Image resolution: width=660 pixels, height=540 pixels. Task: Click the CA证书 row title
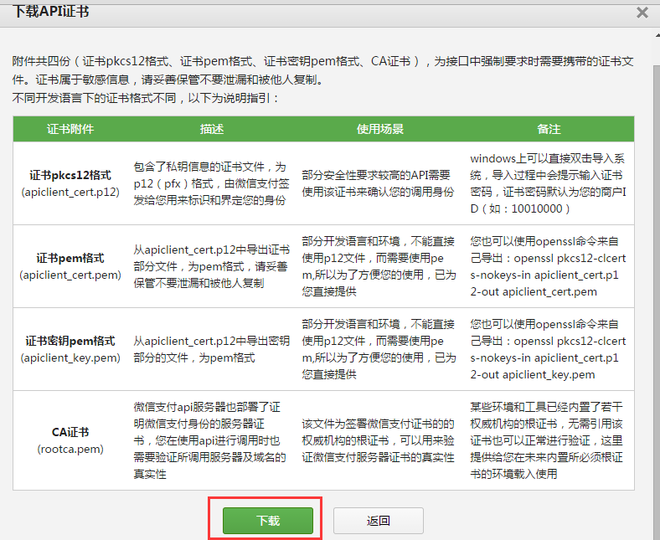point(70,432)
